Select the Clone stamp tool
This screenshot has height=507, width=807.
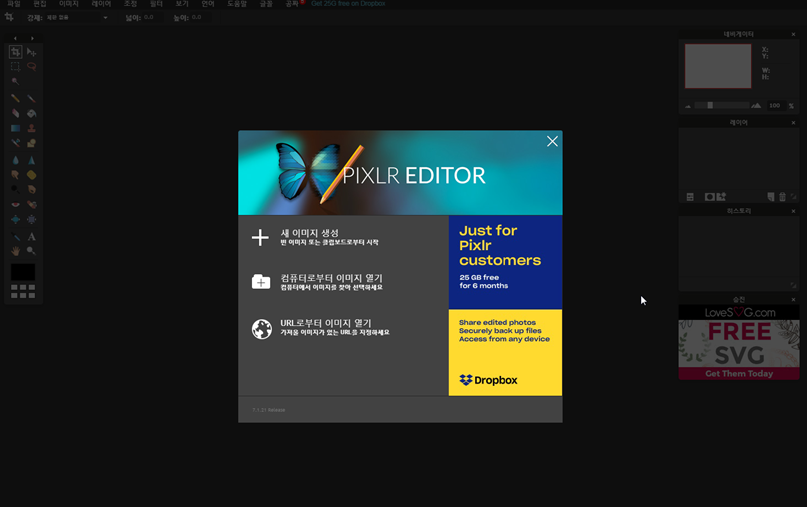pyautogui.click(x=31, y=128)
